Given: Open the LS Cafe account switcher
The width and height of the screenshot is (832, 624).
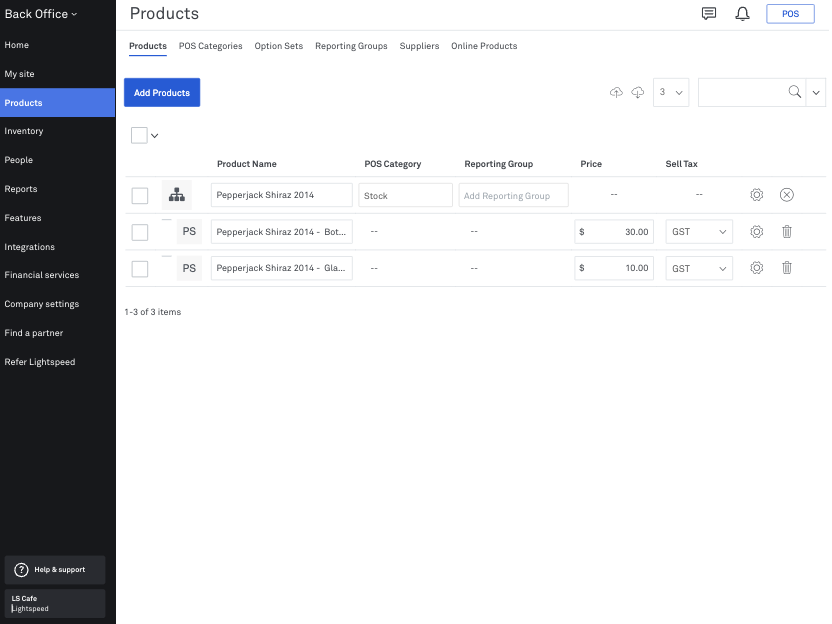Looking at the screenshot, I should [55, 604].
